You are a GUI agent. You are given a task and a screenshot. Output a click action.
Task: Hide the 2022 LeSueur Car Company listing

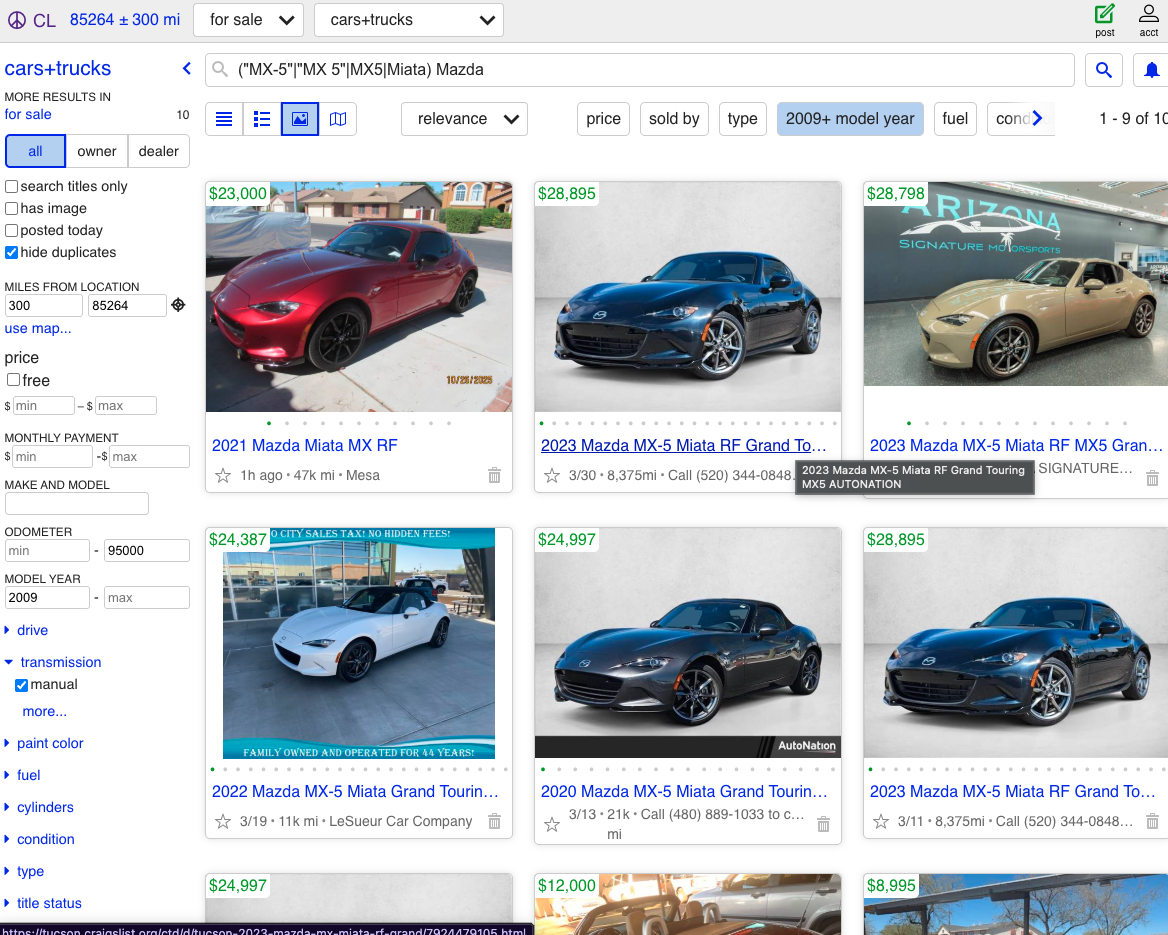click(495, 821)
